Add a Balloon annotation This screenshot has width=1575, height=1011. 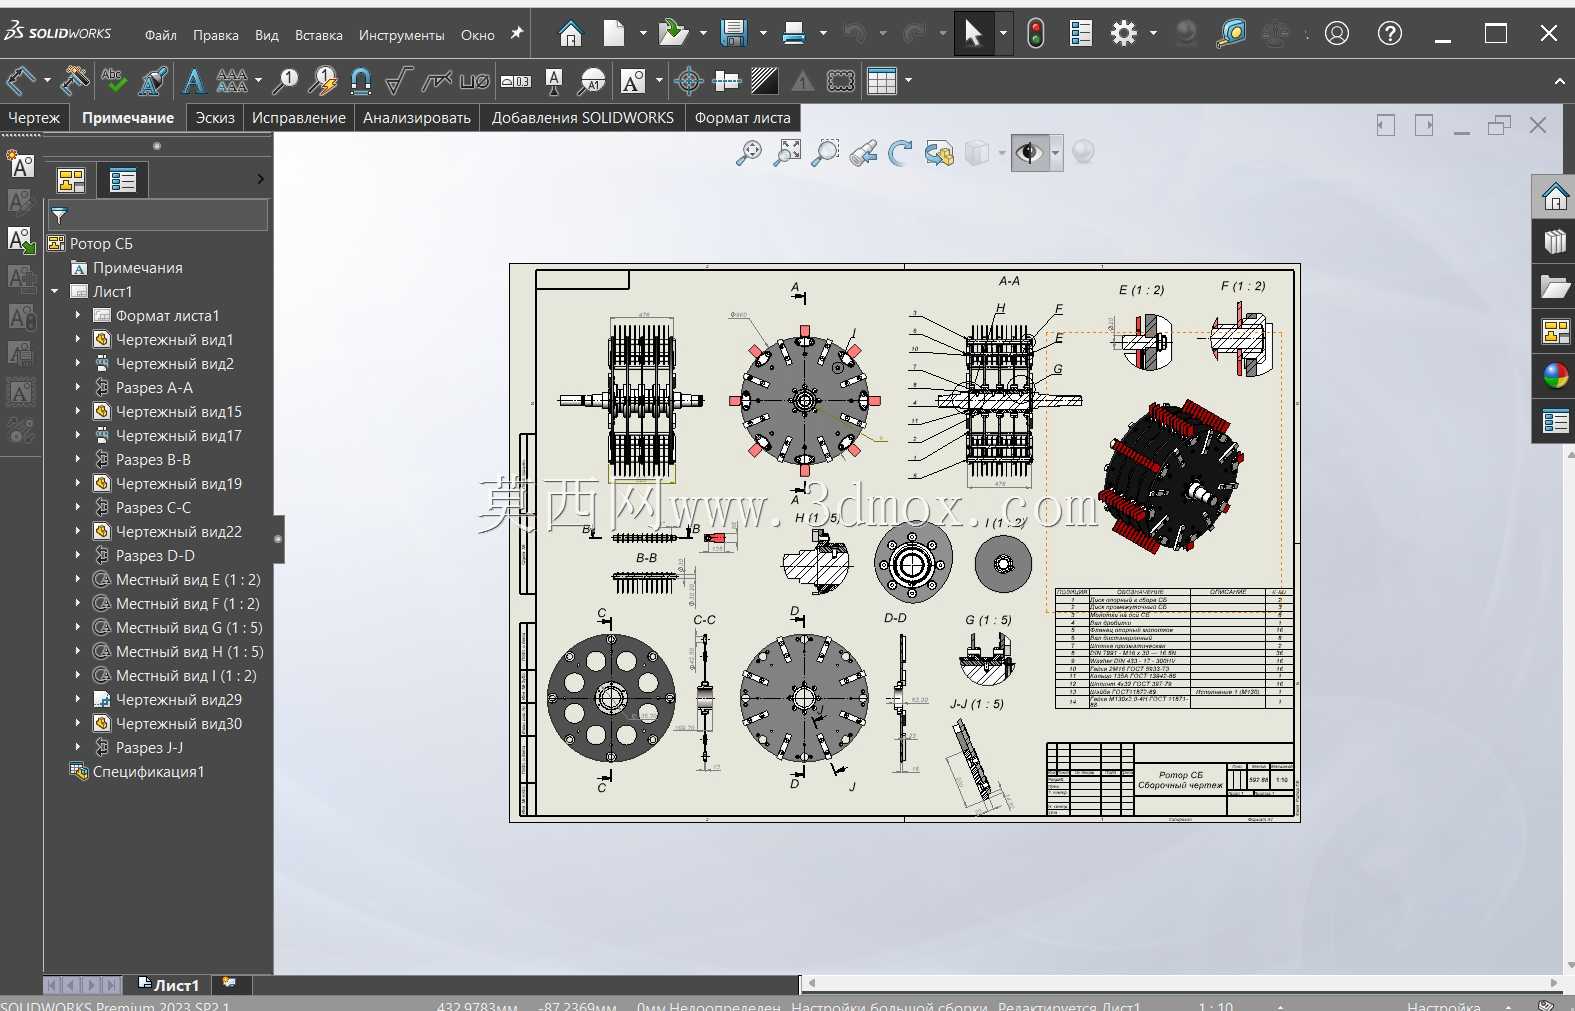point(285,81)
